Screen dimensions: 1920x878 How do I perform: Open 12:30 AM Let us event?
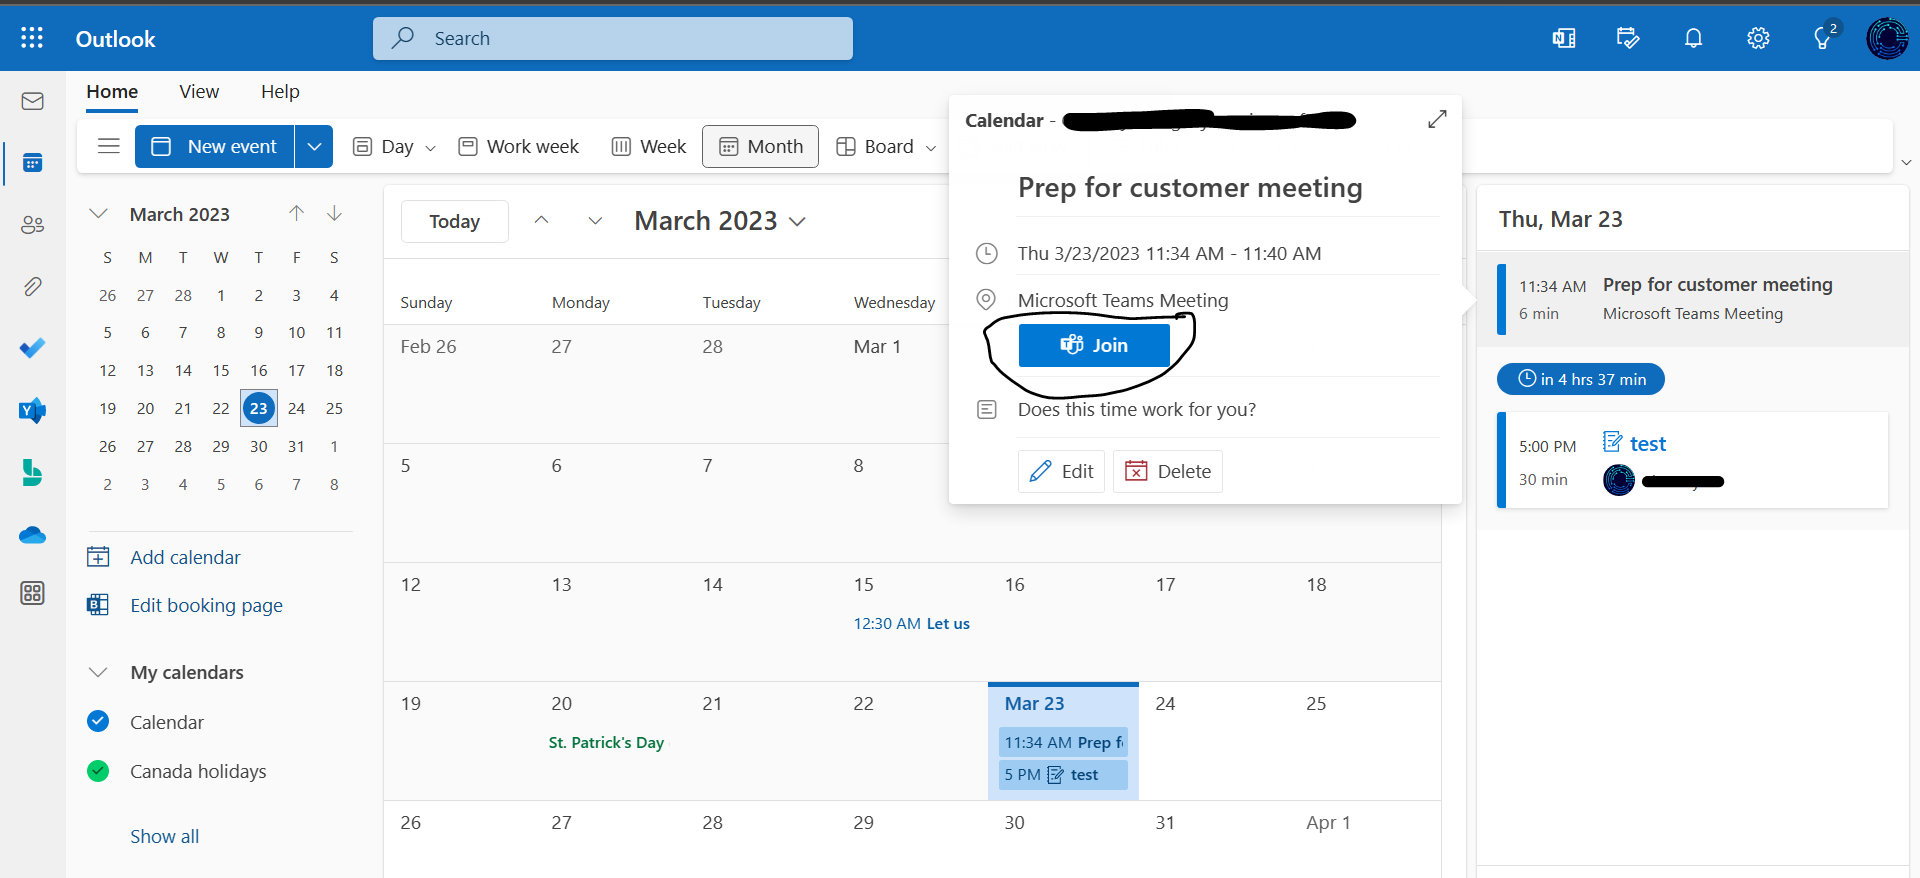[x=911, y=623]
